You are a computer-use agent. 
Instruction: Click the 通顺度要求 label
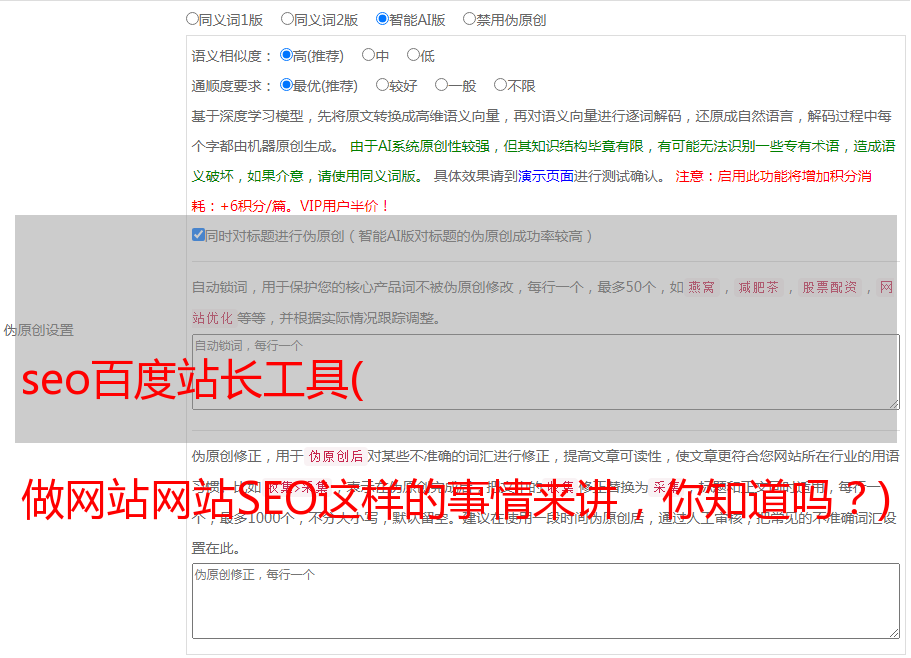click(231, 86)
